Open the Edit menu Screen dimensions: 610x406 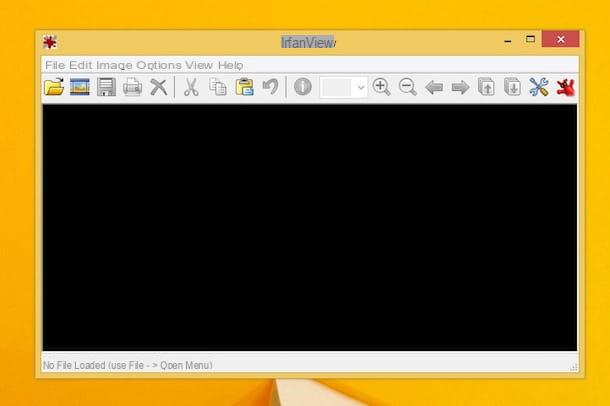[81, 65]
